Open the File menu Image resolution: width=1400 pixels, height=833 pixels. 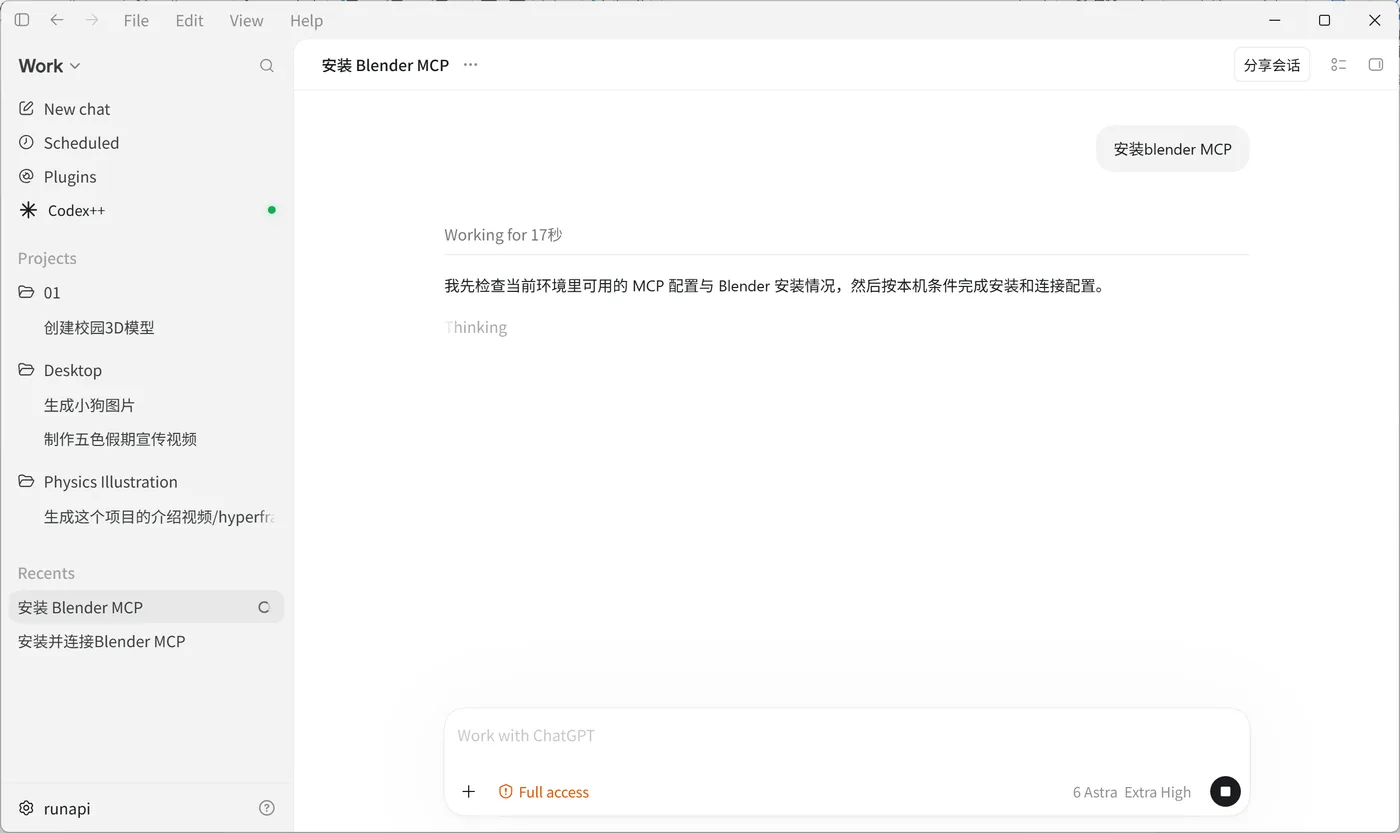pyautogui.click(x=136, y=20)
